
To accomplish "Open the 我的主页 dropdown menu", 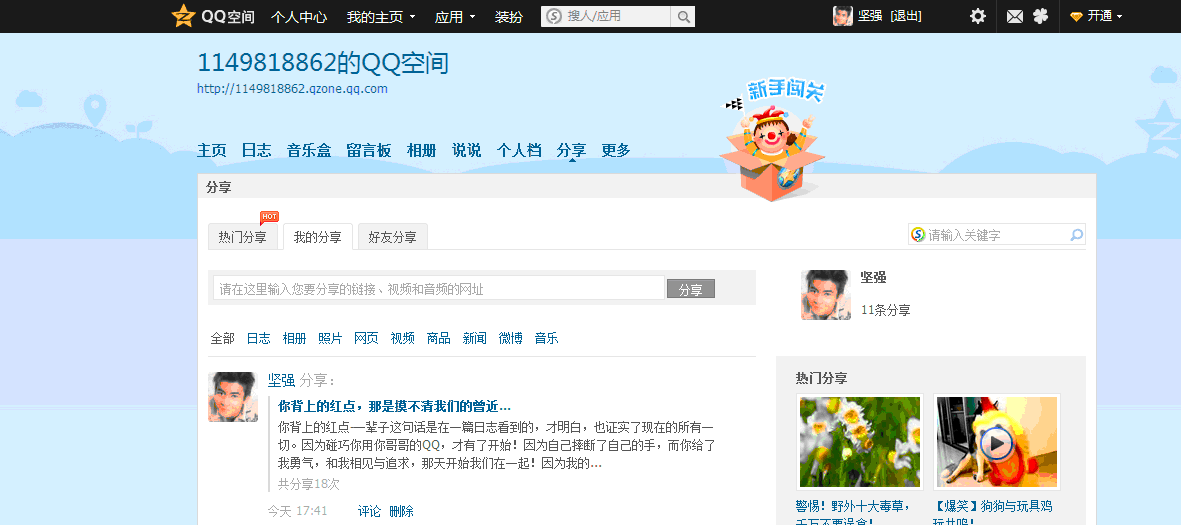I will [x=380, y=17].
